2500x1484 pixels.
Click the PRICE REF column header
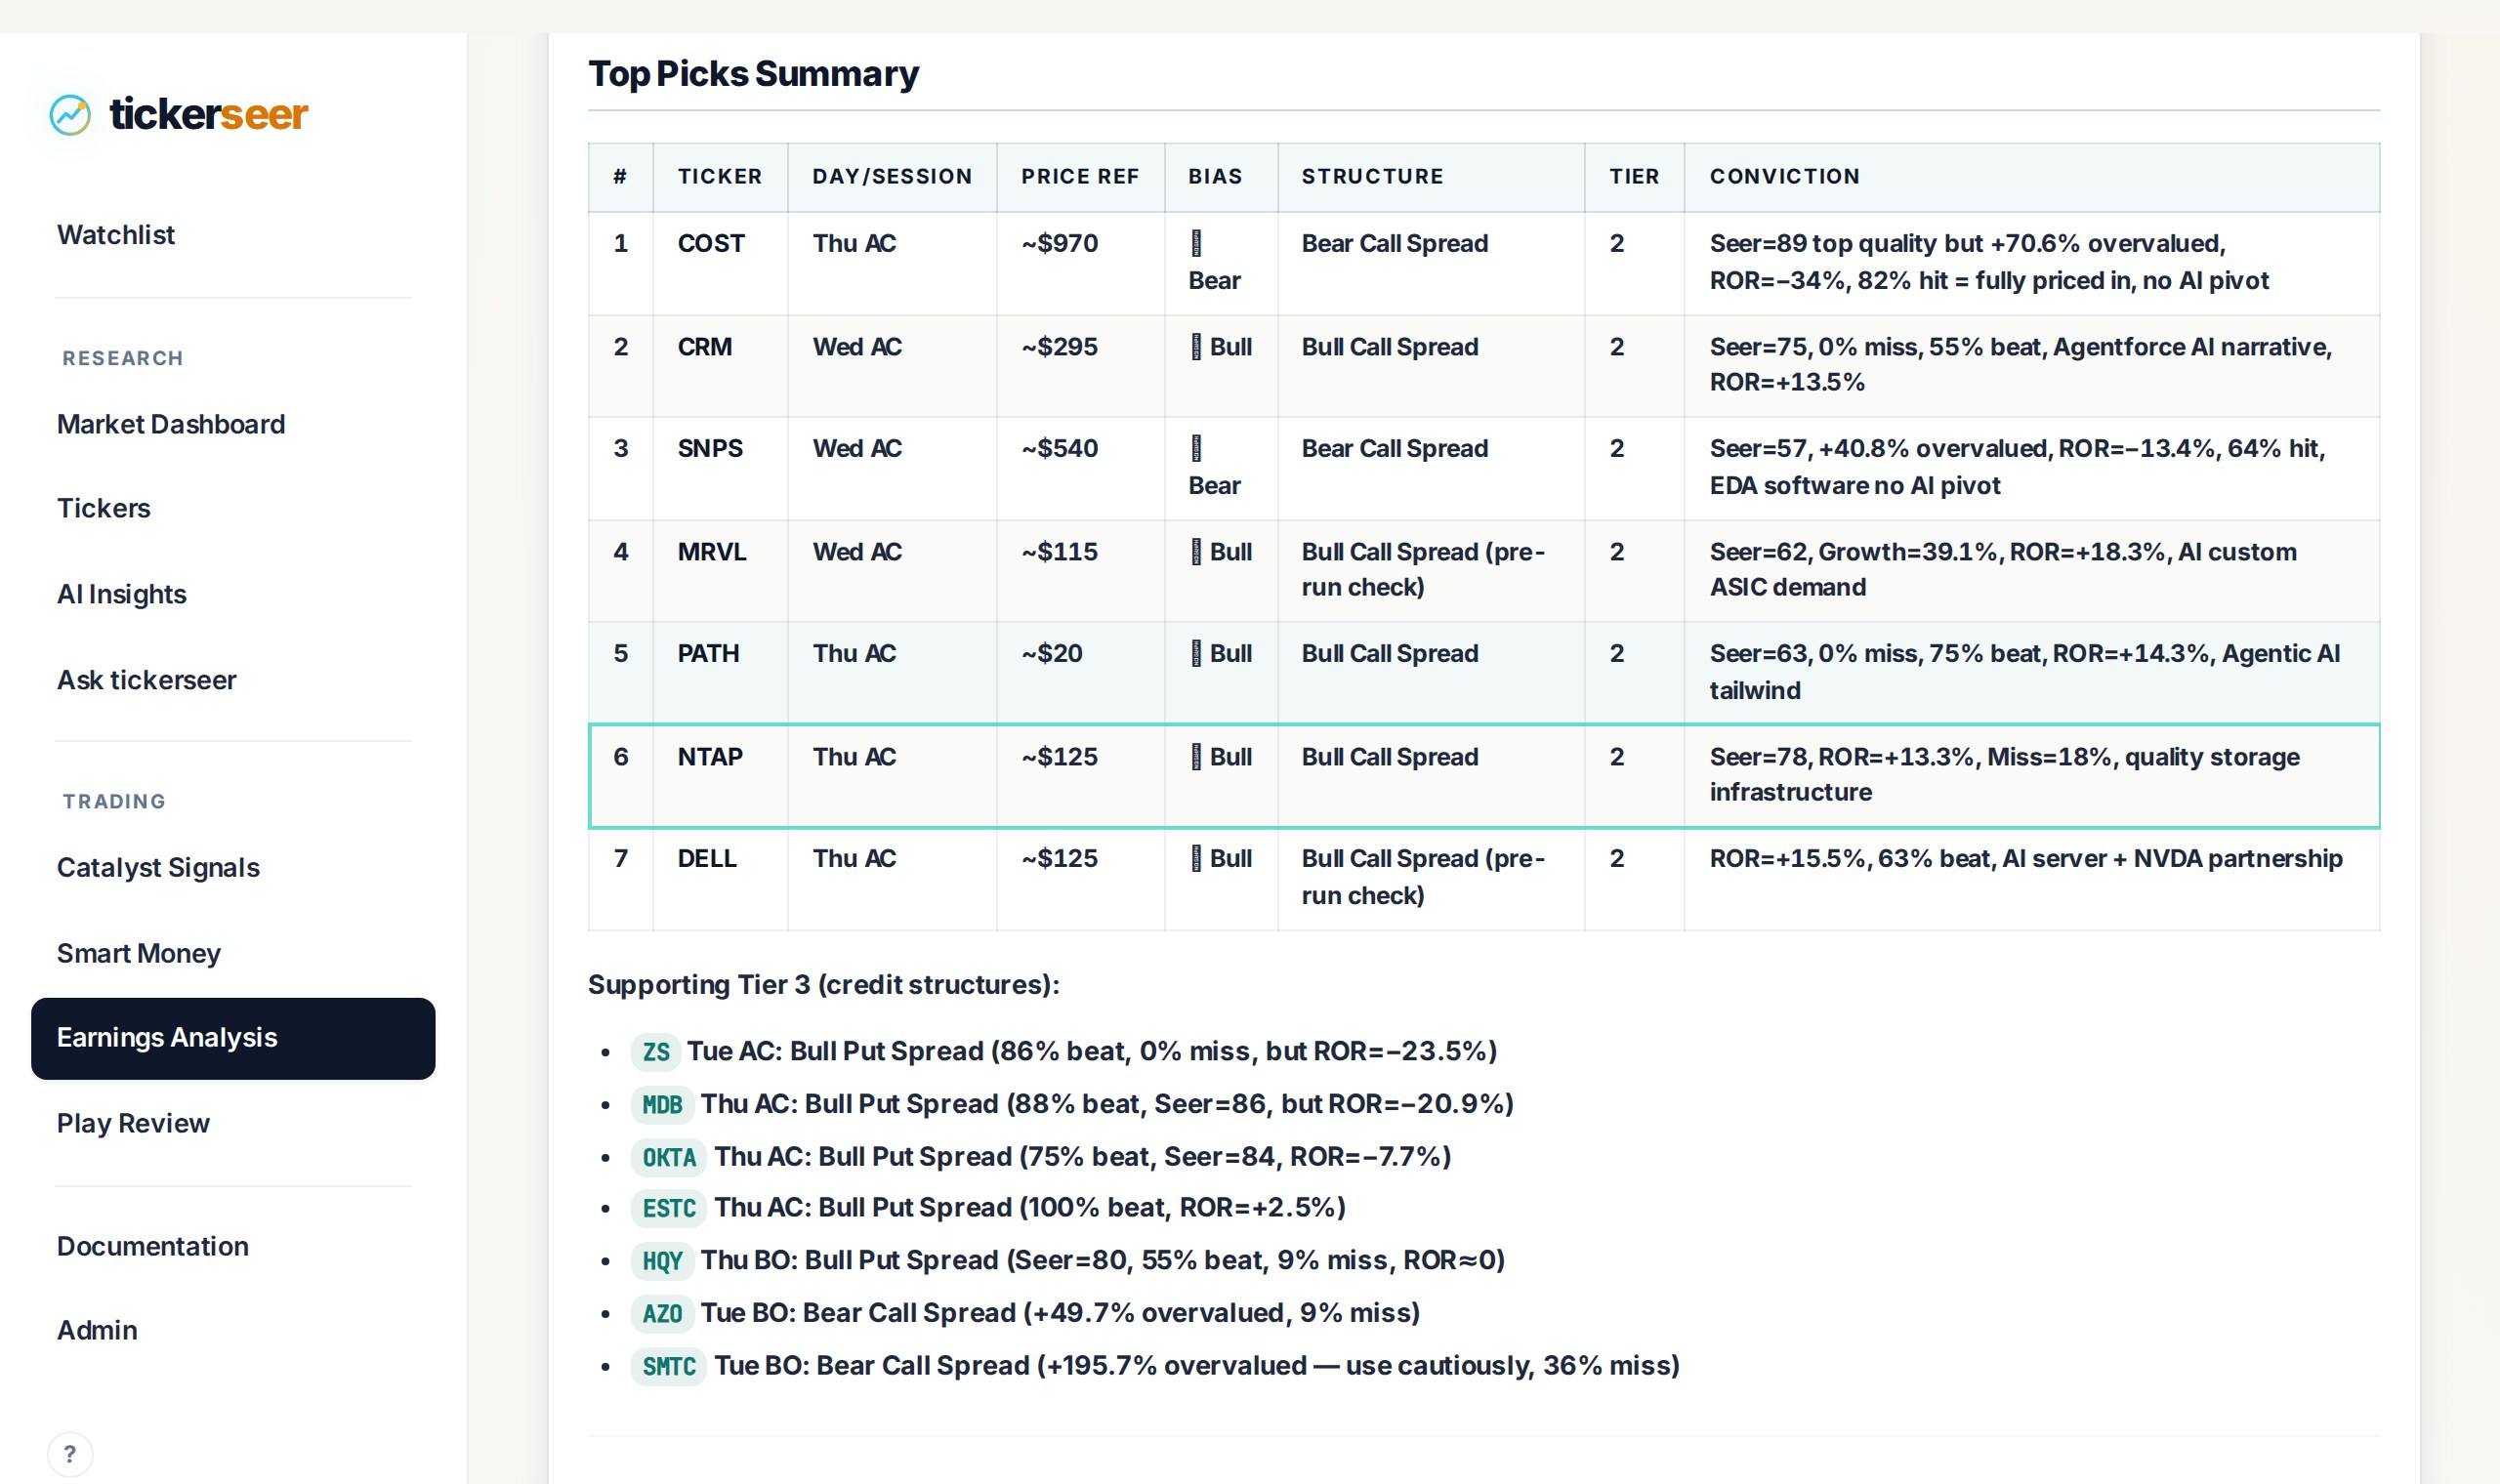(x=1080, y=176)
